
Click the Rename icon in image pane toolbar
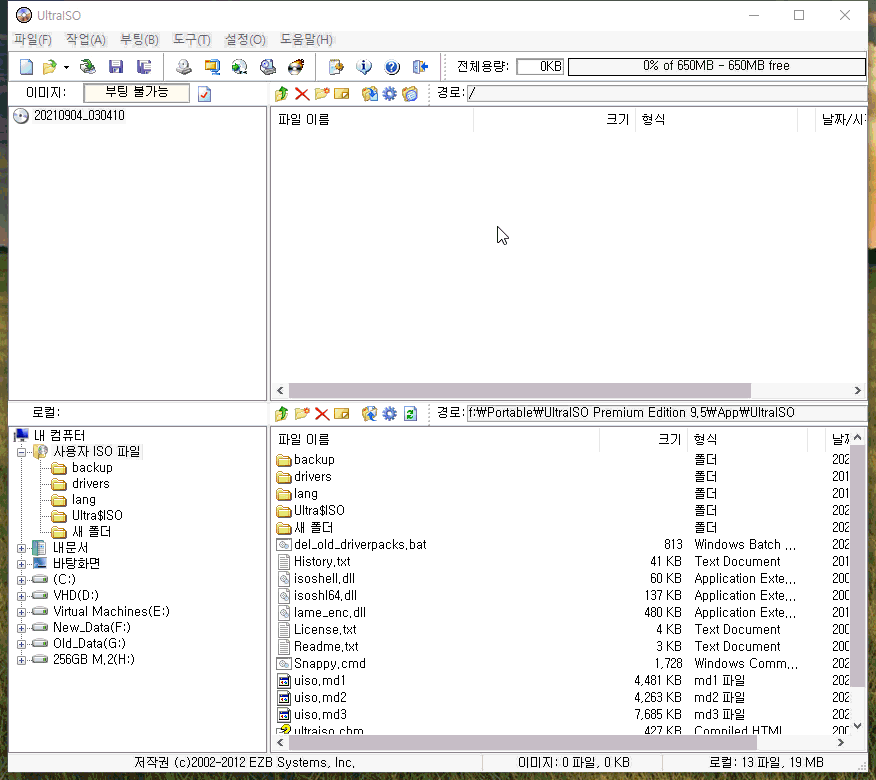click(341, 93)
